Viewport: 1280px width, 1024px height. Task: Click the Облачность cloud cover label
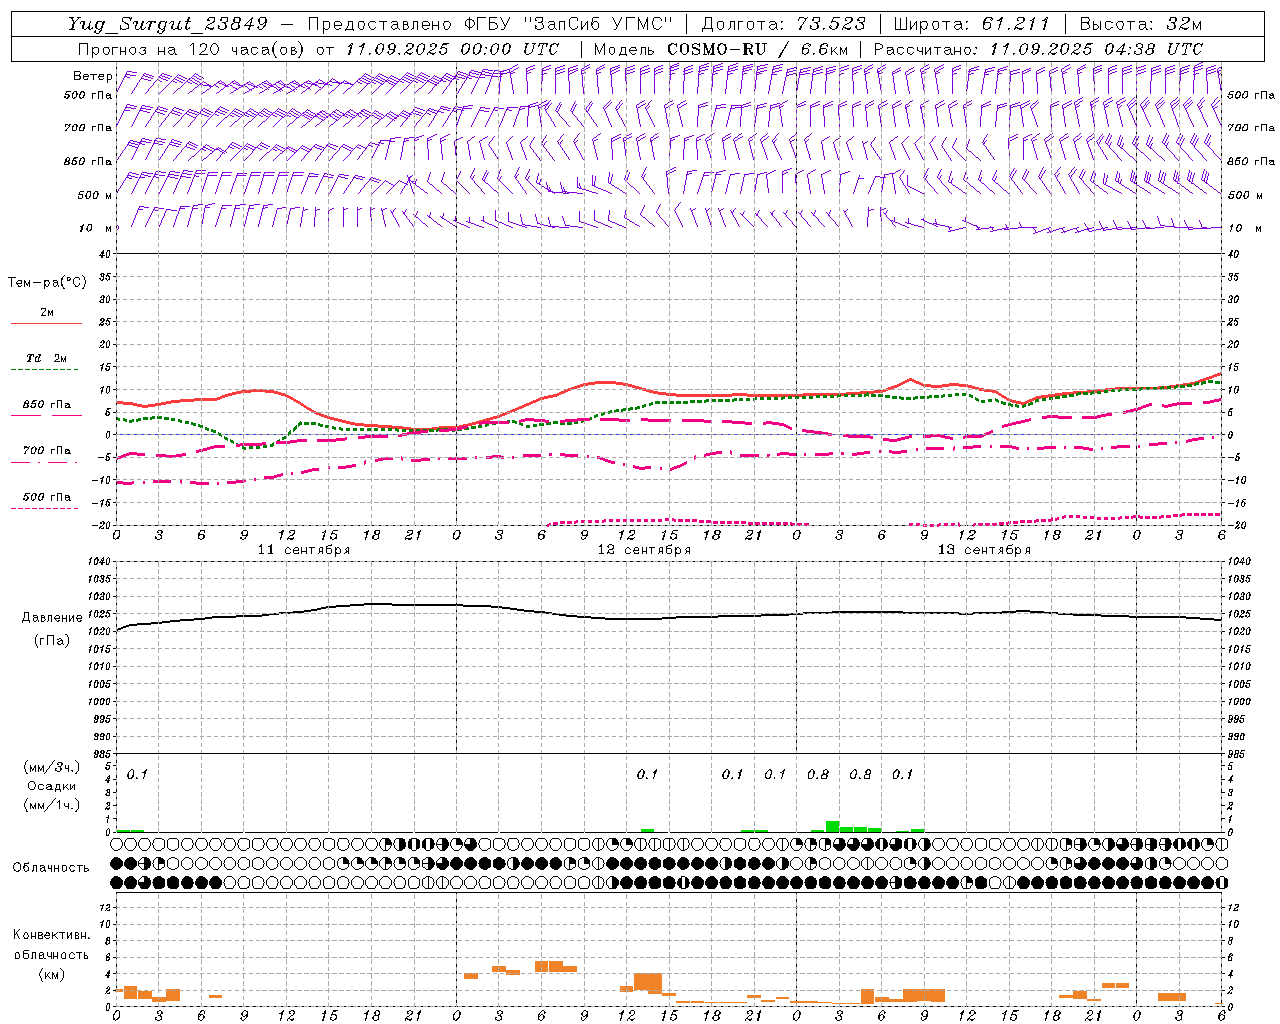pos(51,867)
